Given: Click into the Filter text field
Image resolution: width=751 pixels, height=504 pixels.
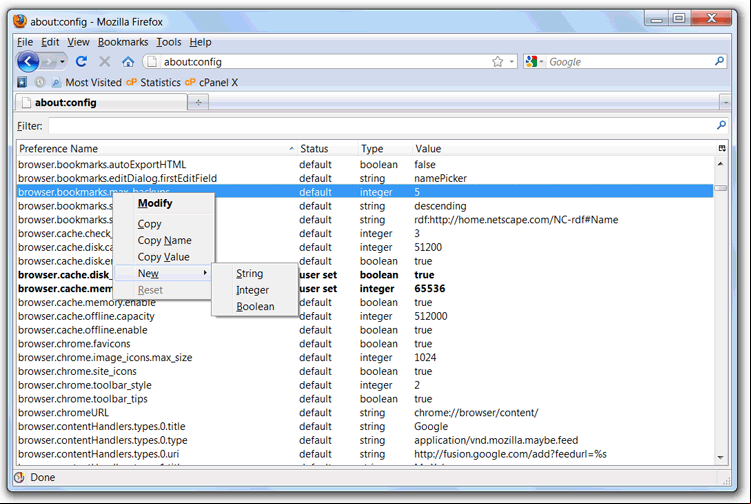Looking at the screenshot, I should 381,126.
